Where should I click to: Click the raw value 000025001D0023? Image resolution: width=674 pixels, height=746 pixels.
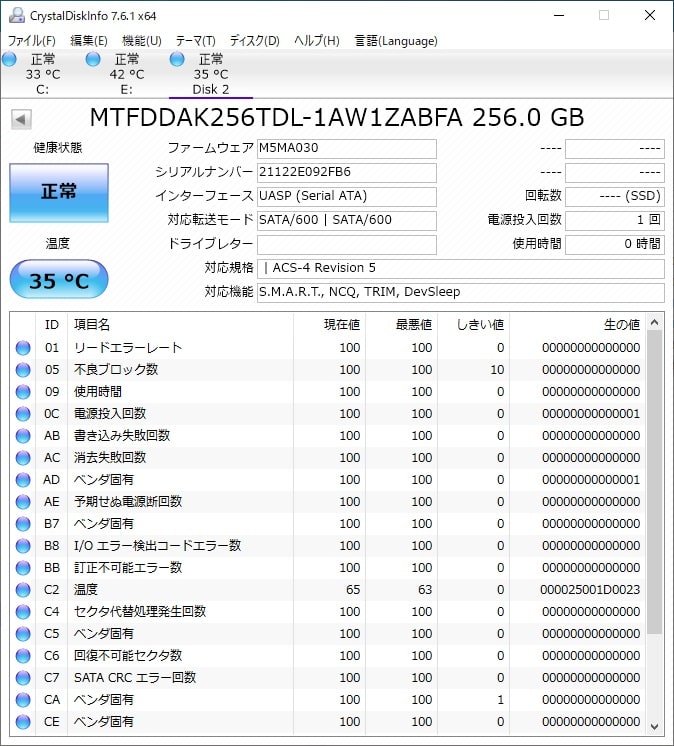tap(590, 589)
